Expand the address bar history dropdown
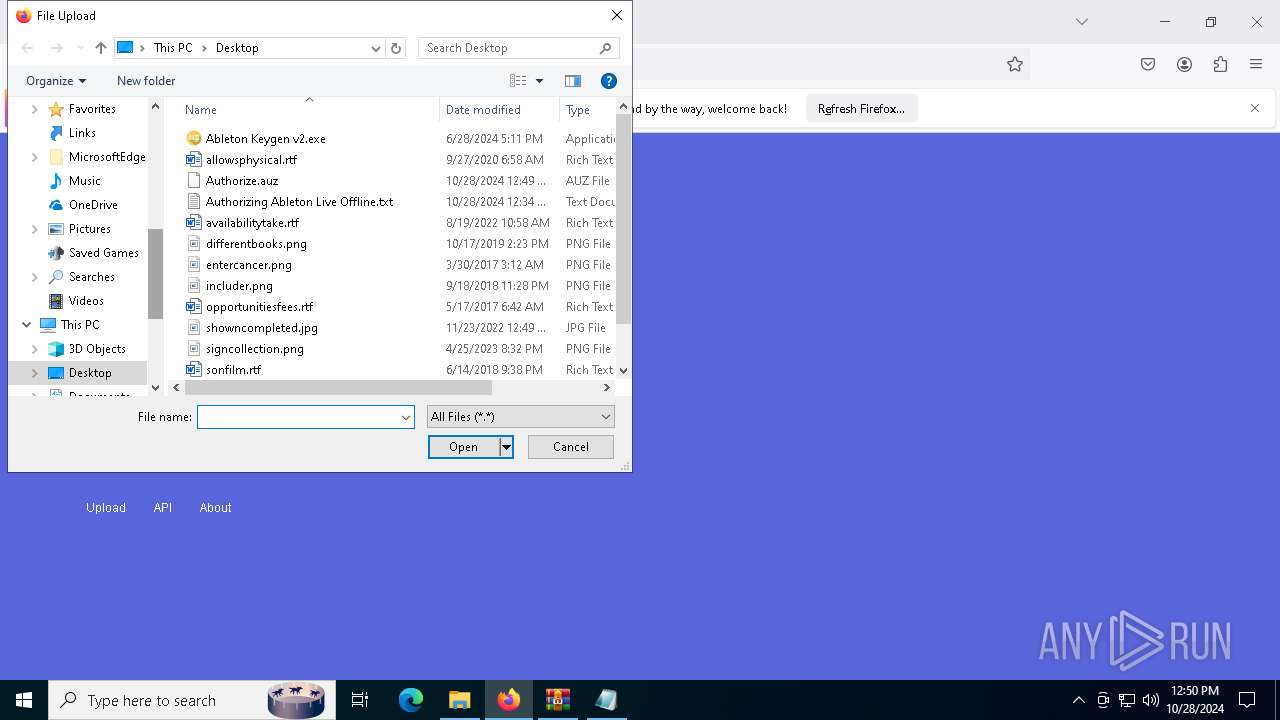The width and height of the screenshot is (1280, 720). (376, 48)
